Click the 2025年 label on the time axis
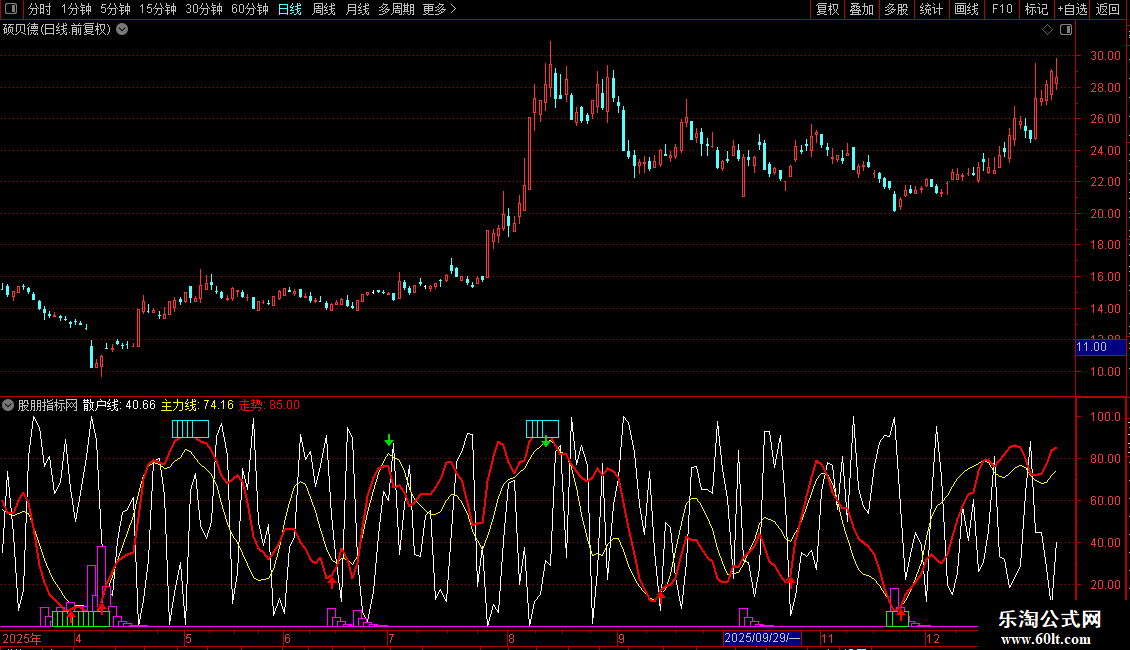 (x=22, y=638)
